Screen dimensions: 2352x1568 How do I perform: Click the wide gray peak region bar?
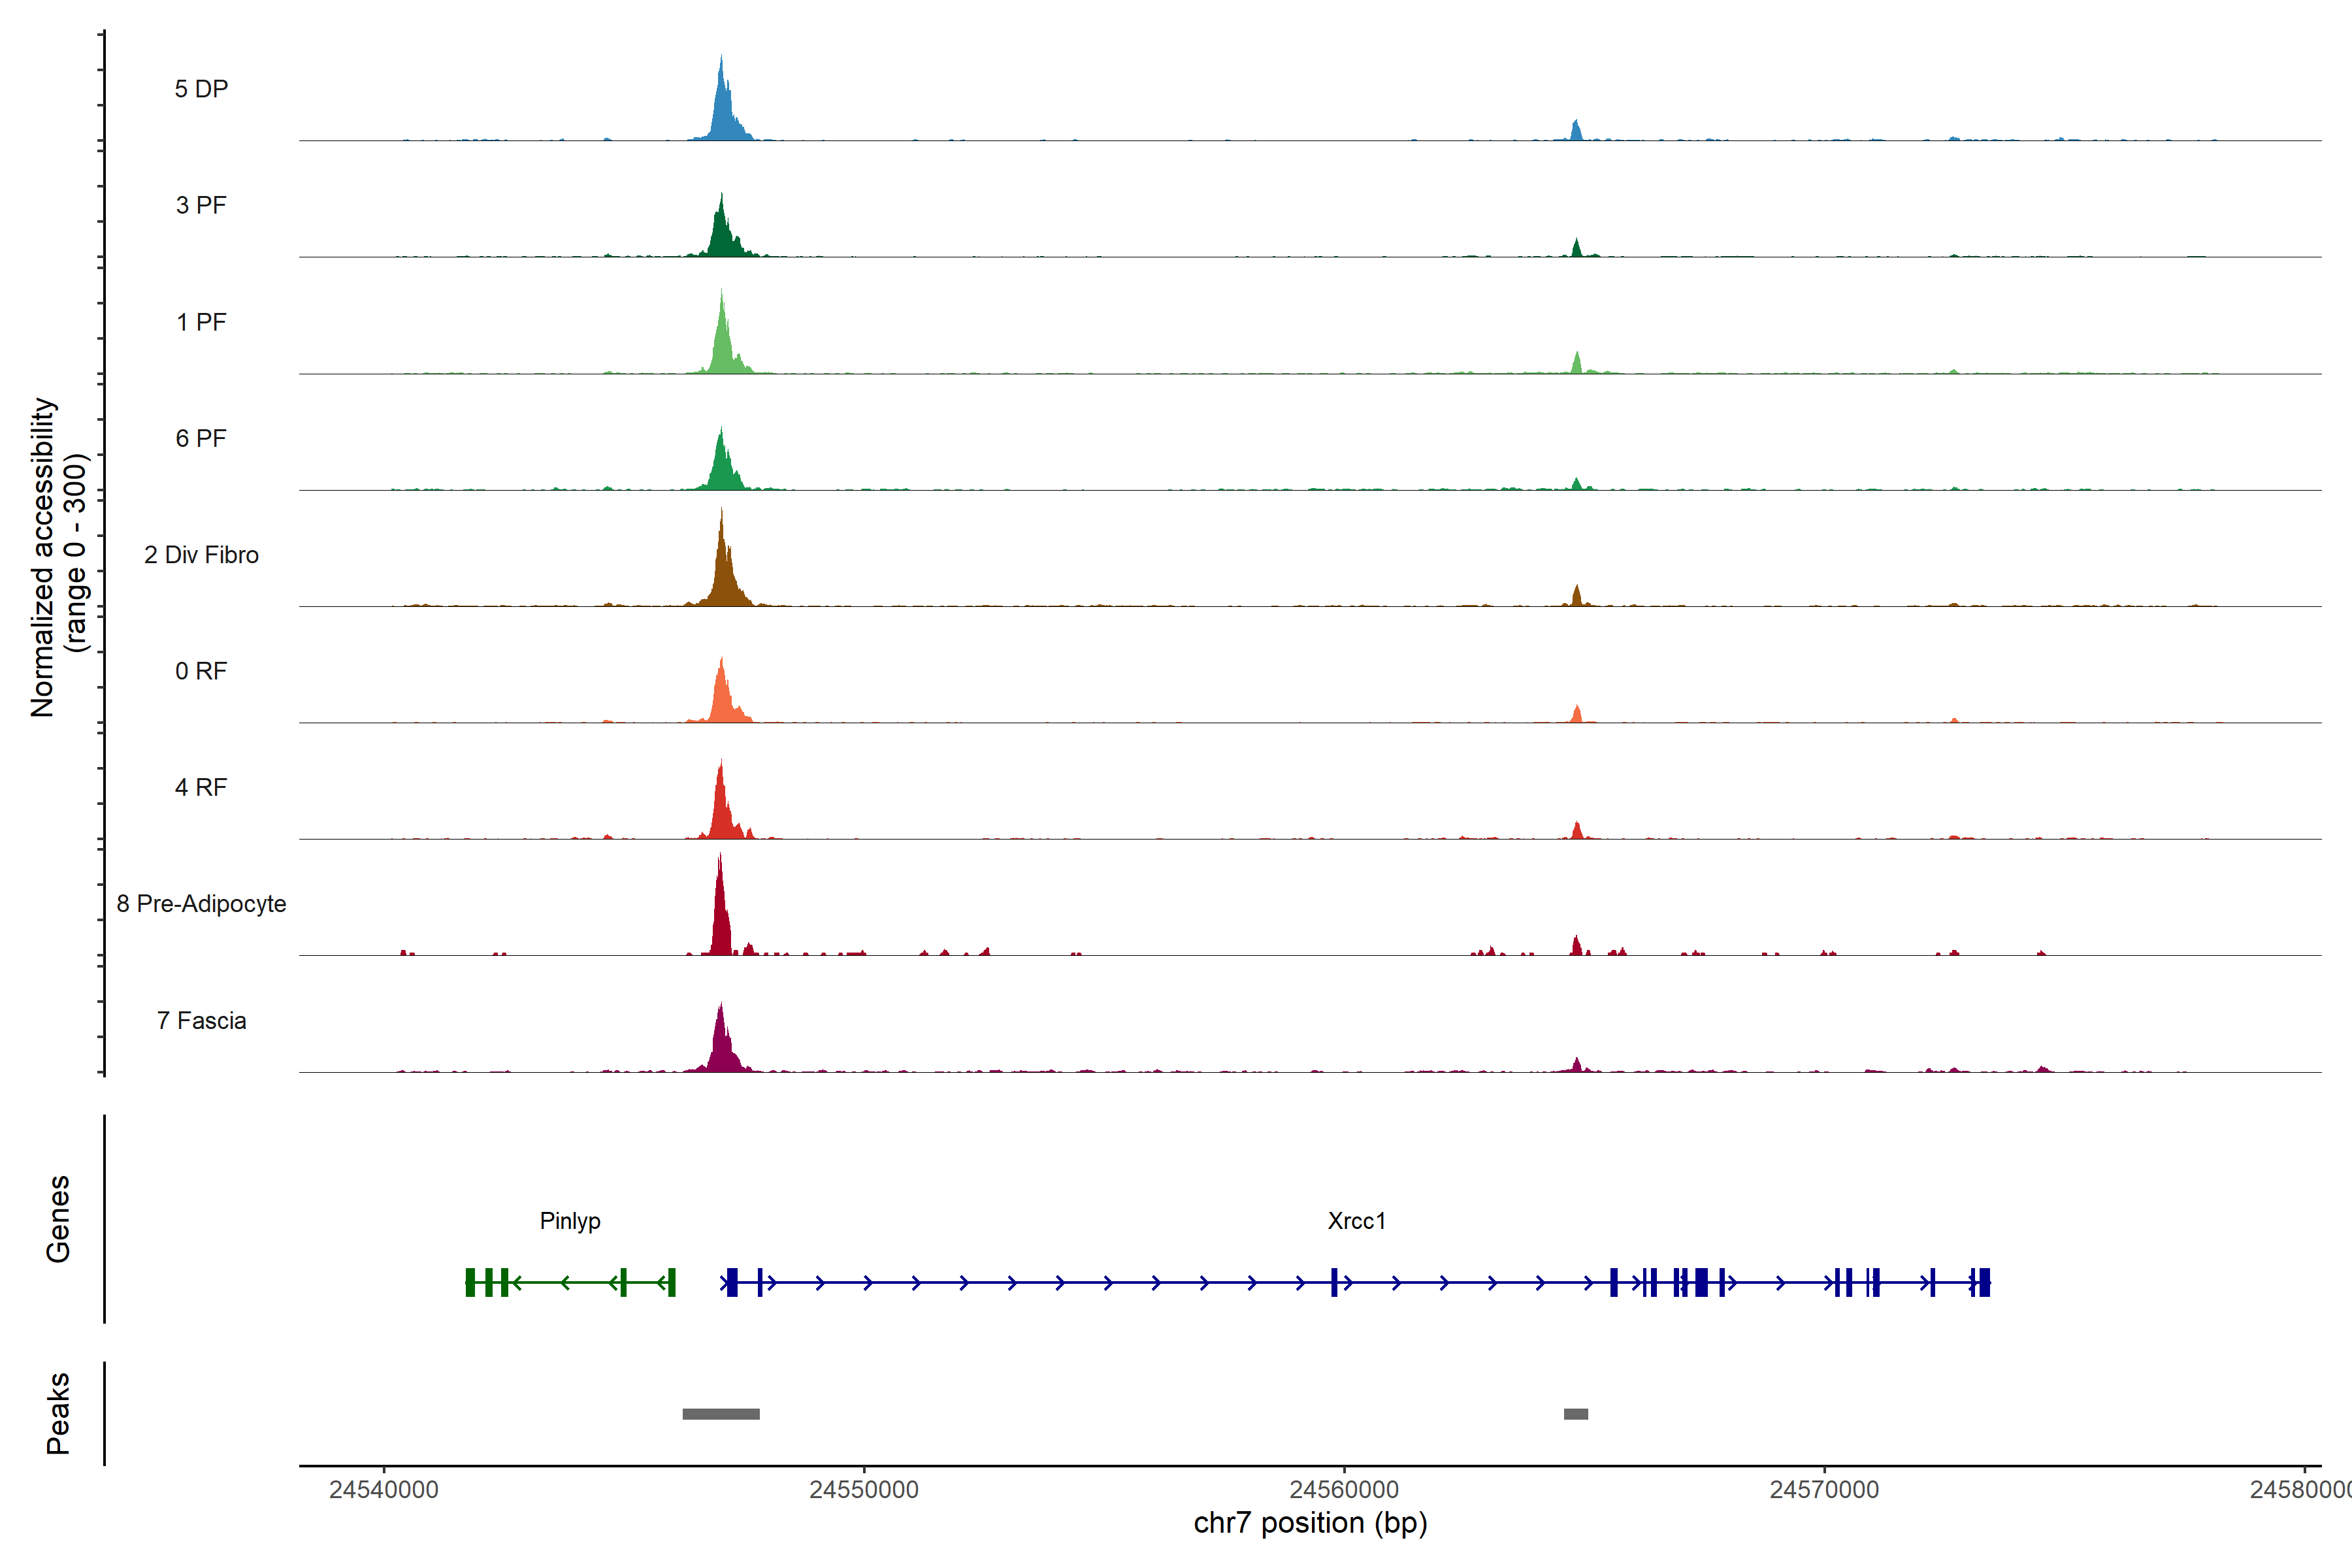point(721,1414)
